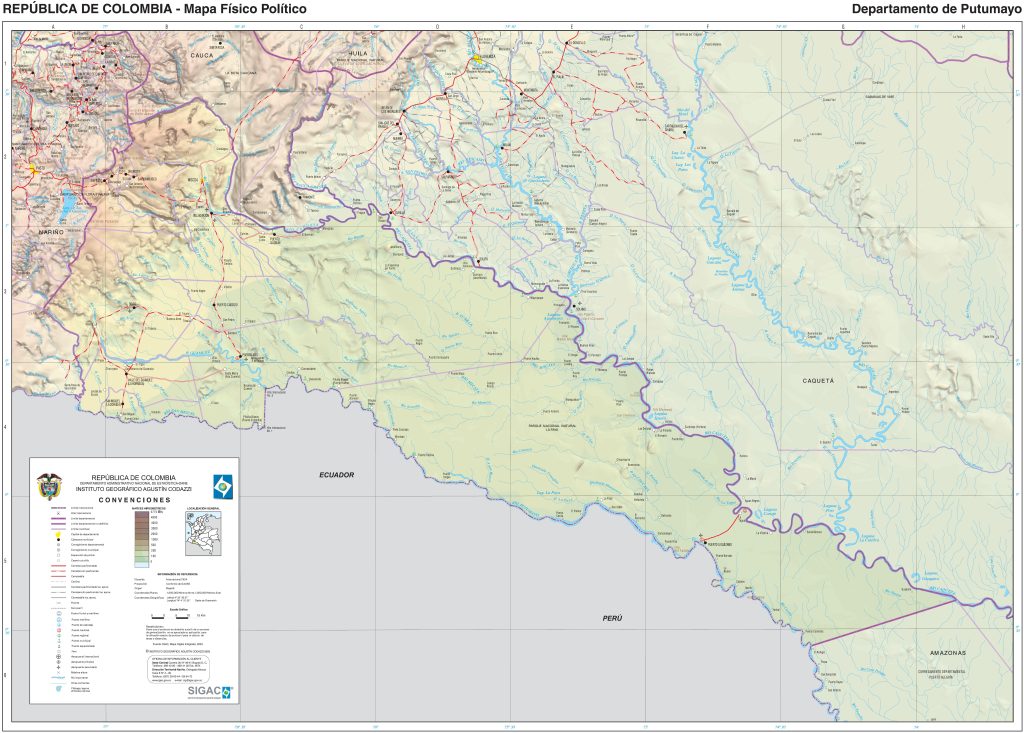Click the Colombian coat of arms emblem
Image resolution: width=1024 pixels, height=733 pixels.
coord(48,485)
